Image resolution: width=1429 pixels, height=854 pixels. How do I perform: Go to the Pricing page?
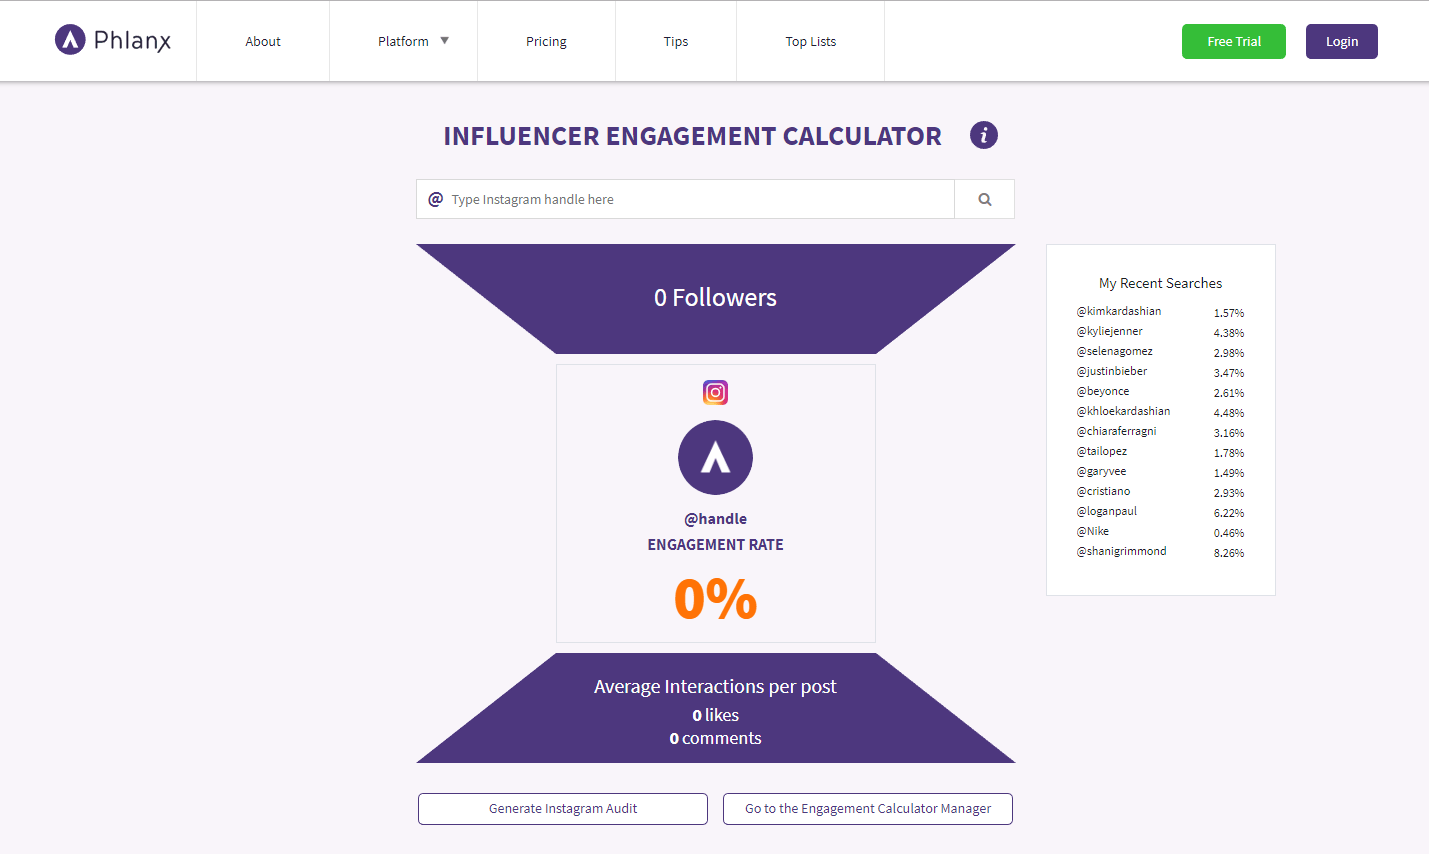click(x=546, y=41)
